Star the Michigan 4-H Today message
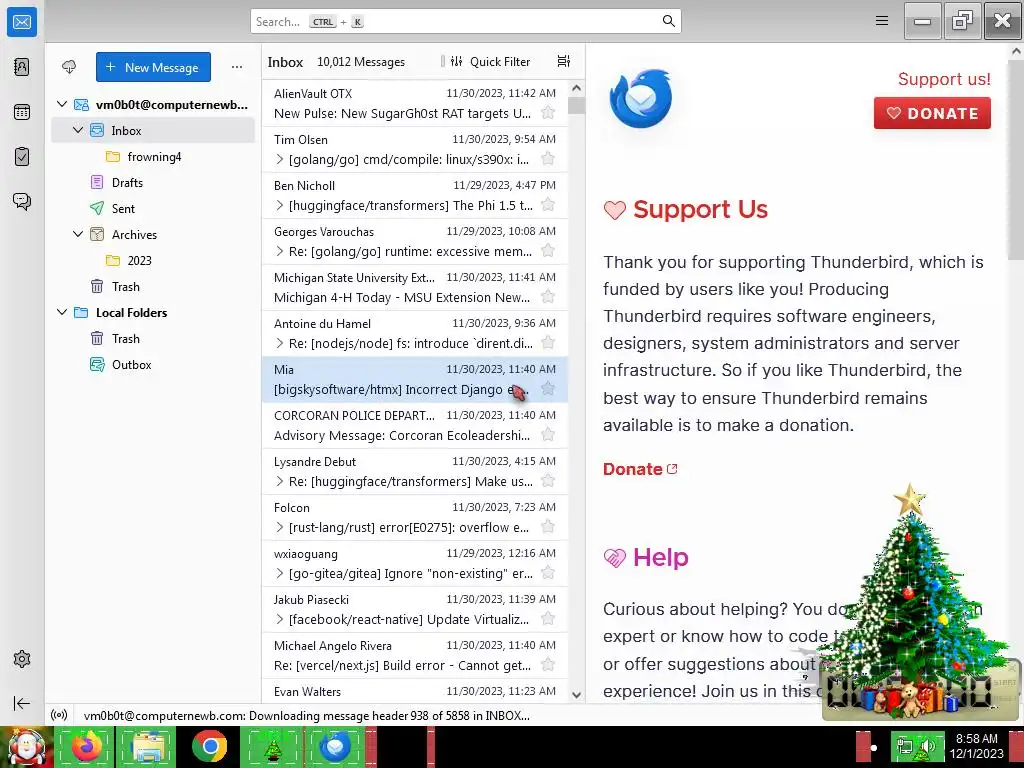Screen dimensions: 1024x768 [x=548, y=297]
